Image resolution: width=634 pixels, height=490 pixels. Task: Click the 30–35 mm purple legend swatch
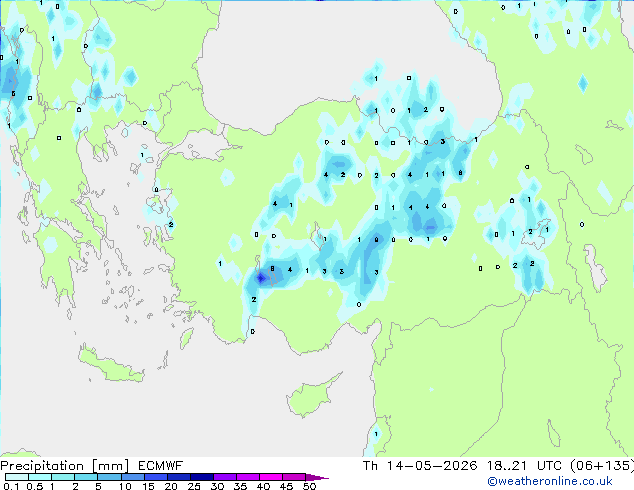click(225, 477)
